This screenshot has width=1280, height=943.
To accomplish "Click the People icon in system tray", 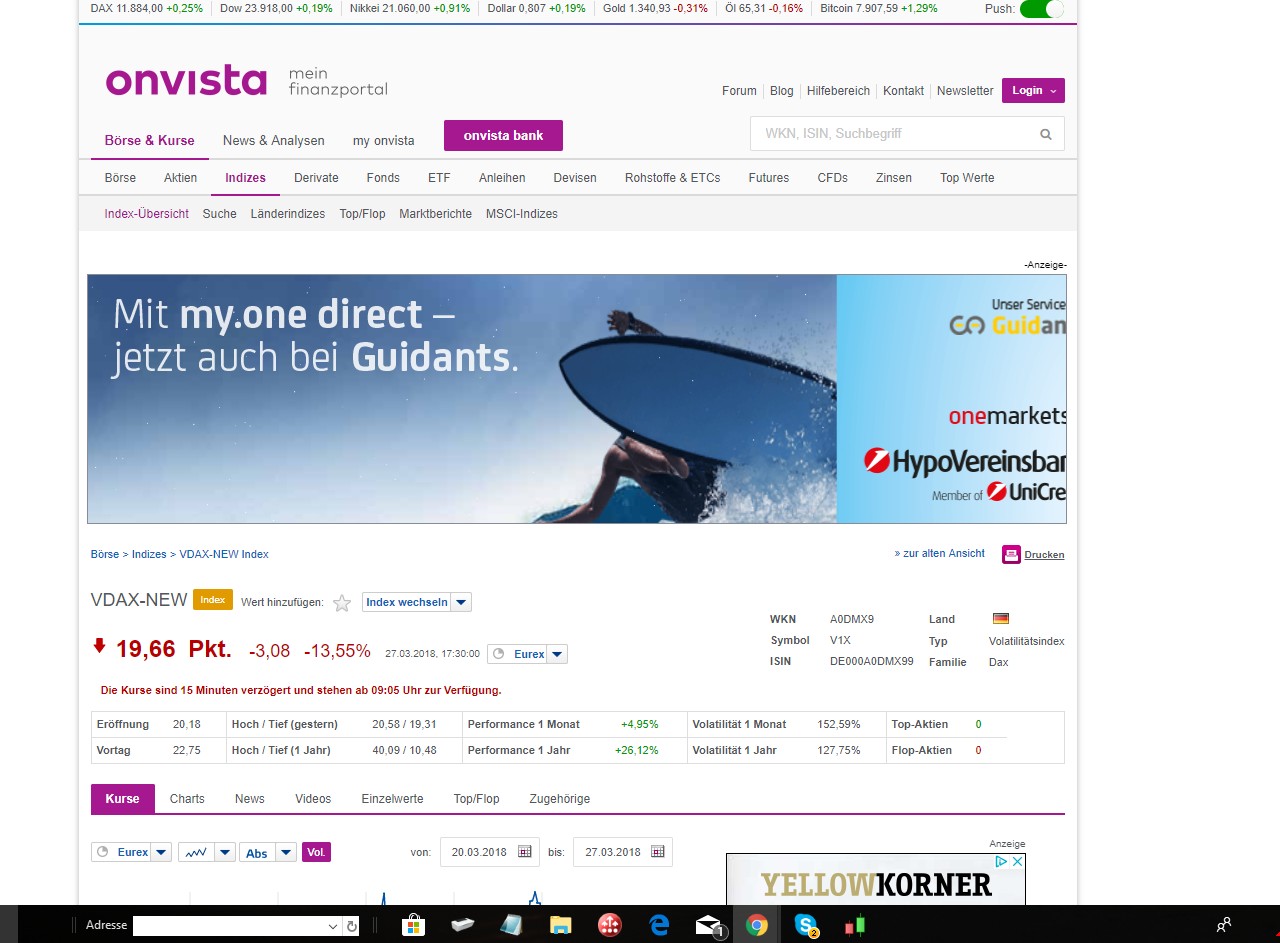I will (1223, 925).
